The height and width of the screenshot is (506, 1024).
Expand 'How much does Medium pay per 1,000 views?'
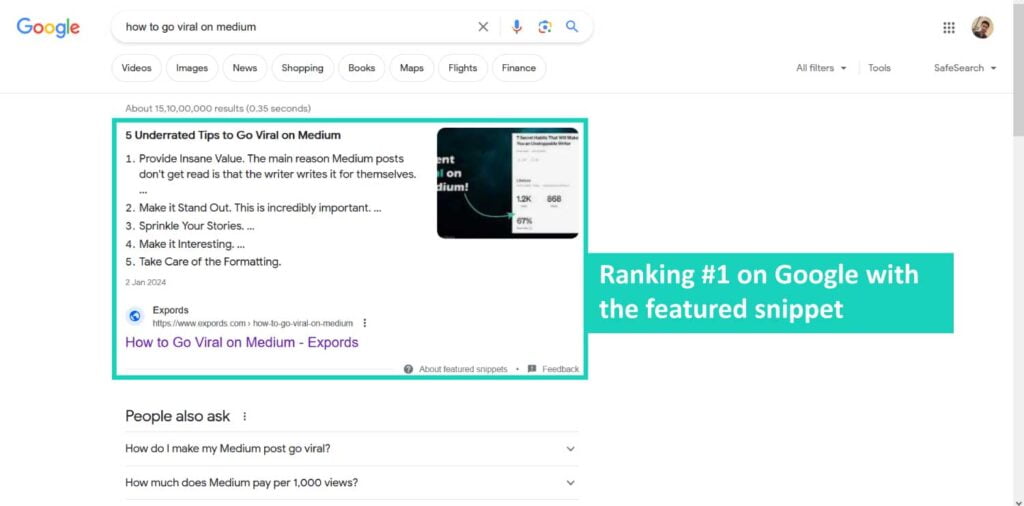pos(351,483)
